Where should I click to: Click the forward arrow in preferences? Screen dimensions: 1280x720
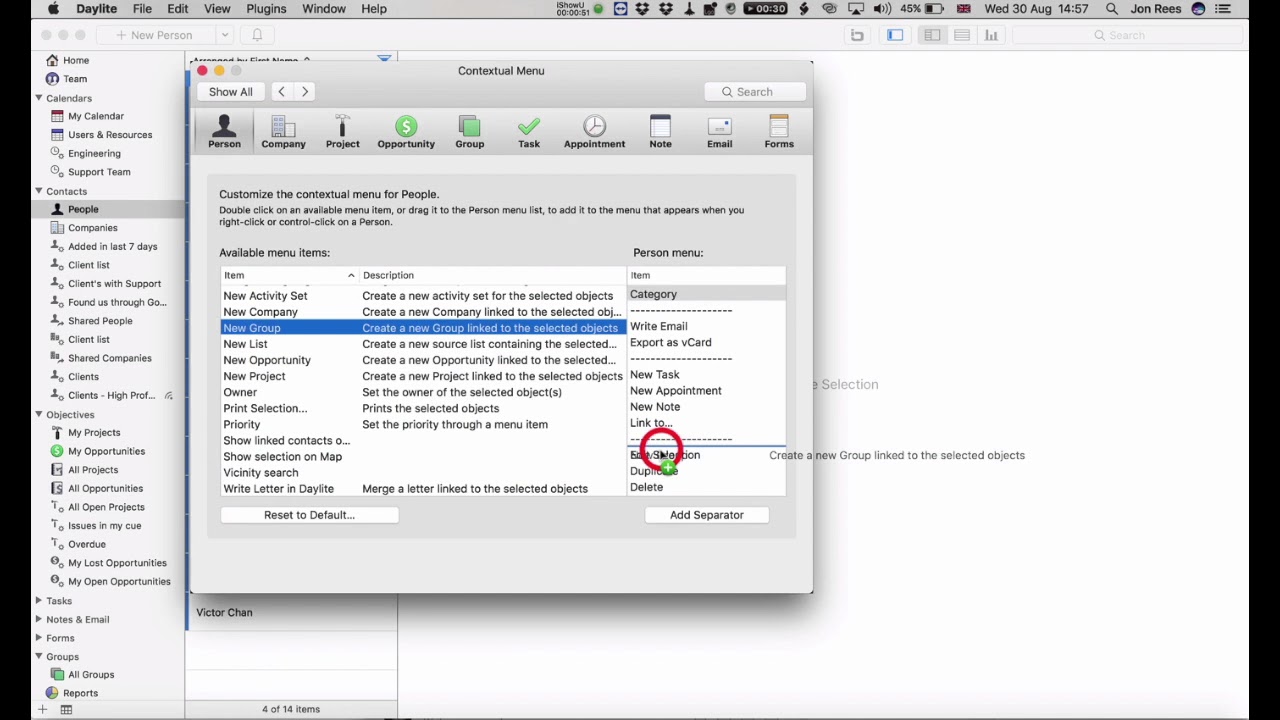point(305,92)
